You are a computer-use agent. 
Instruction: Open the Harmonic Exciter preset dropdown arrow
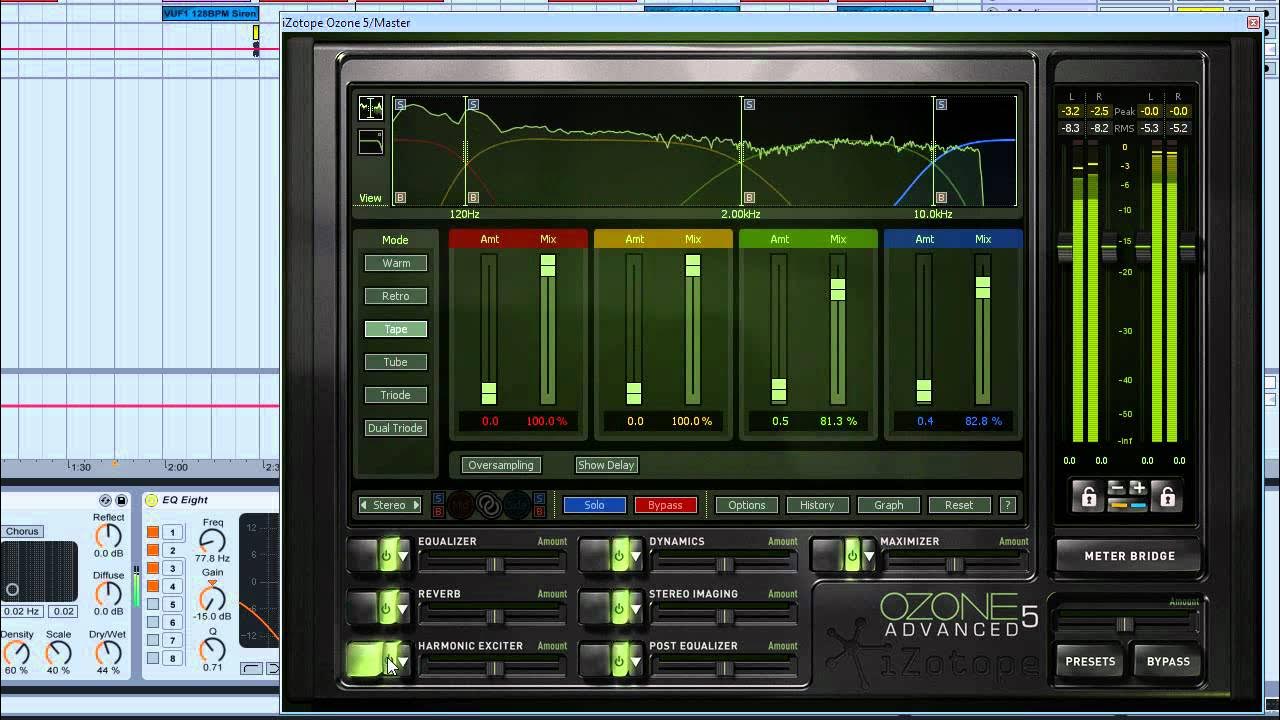pyautogui.click(x=403, y=661)
